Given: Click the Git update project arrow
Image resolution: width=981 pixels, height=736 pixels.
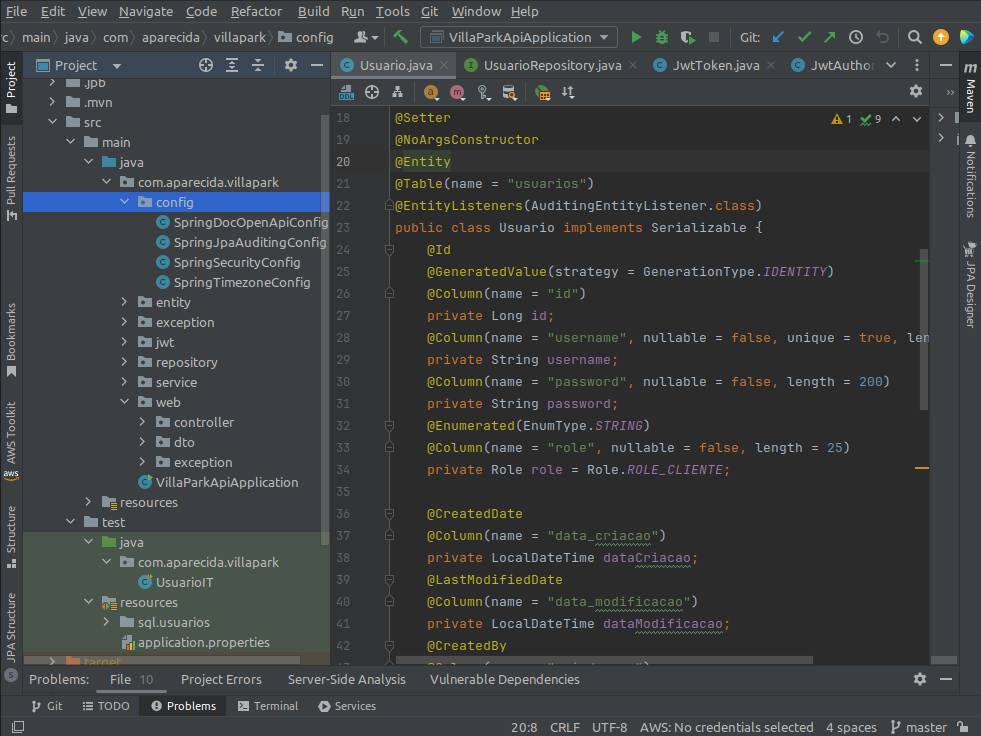Looking at the screenshot, I should (779, 37).
